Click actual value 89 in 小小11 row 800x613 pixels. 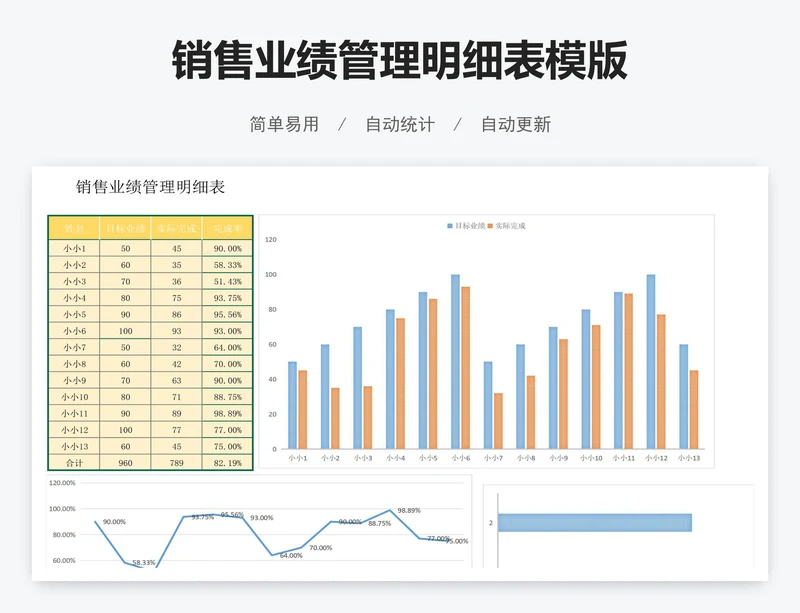click(x=177, y=413)
